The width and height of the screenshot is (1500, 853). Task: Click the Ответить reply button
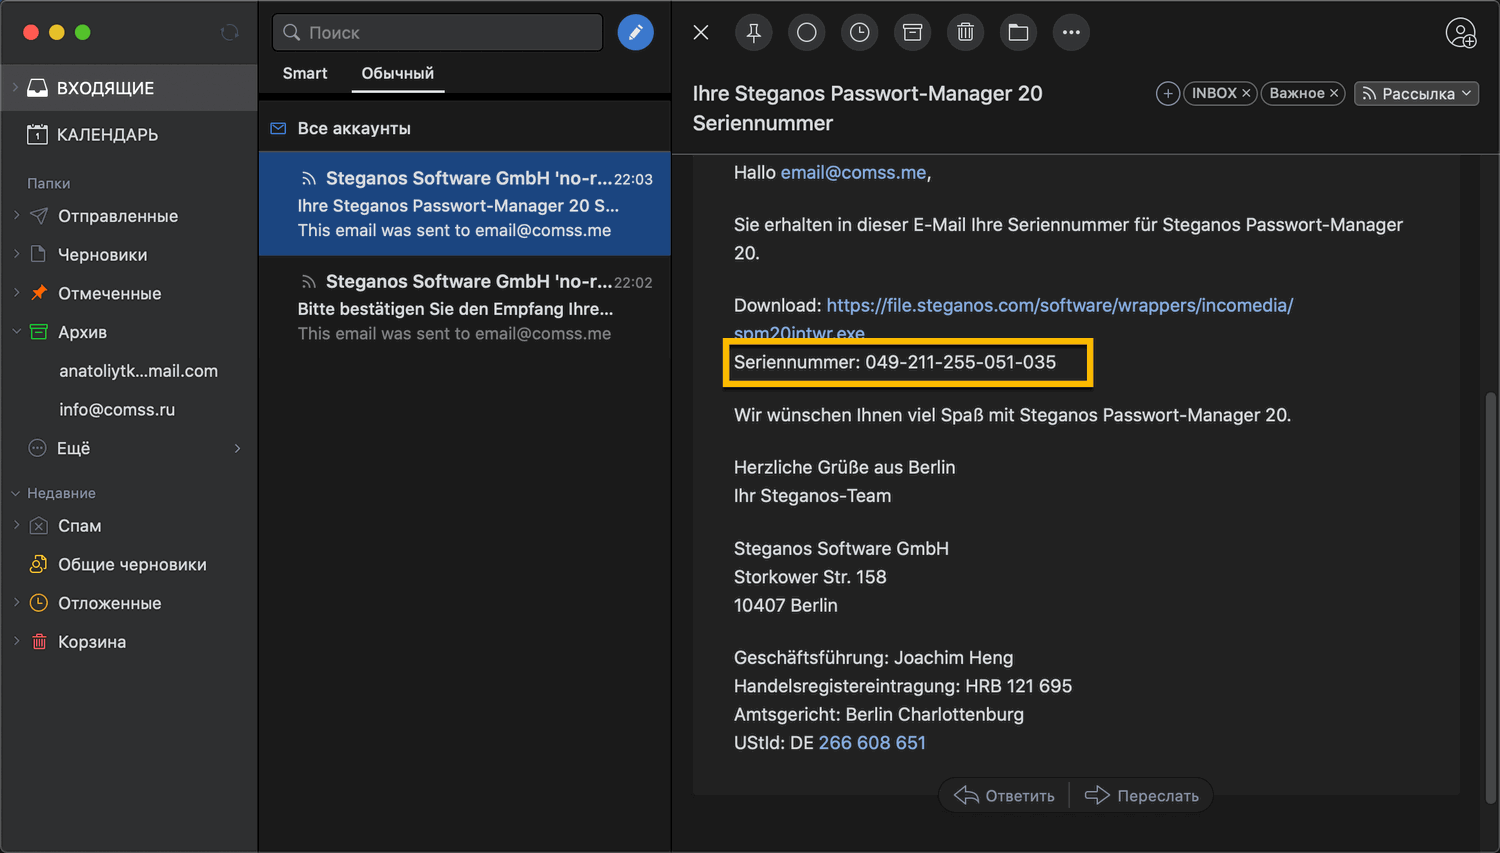point(1005,796)
